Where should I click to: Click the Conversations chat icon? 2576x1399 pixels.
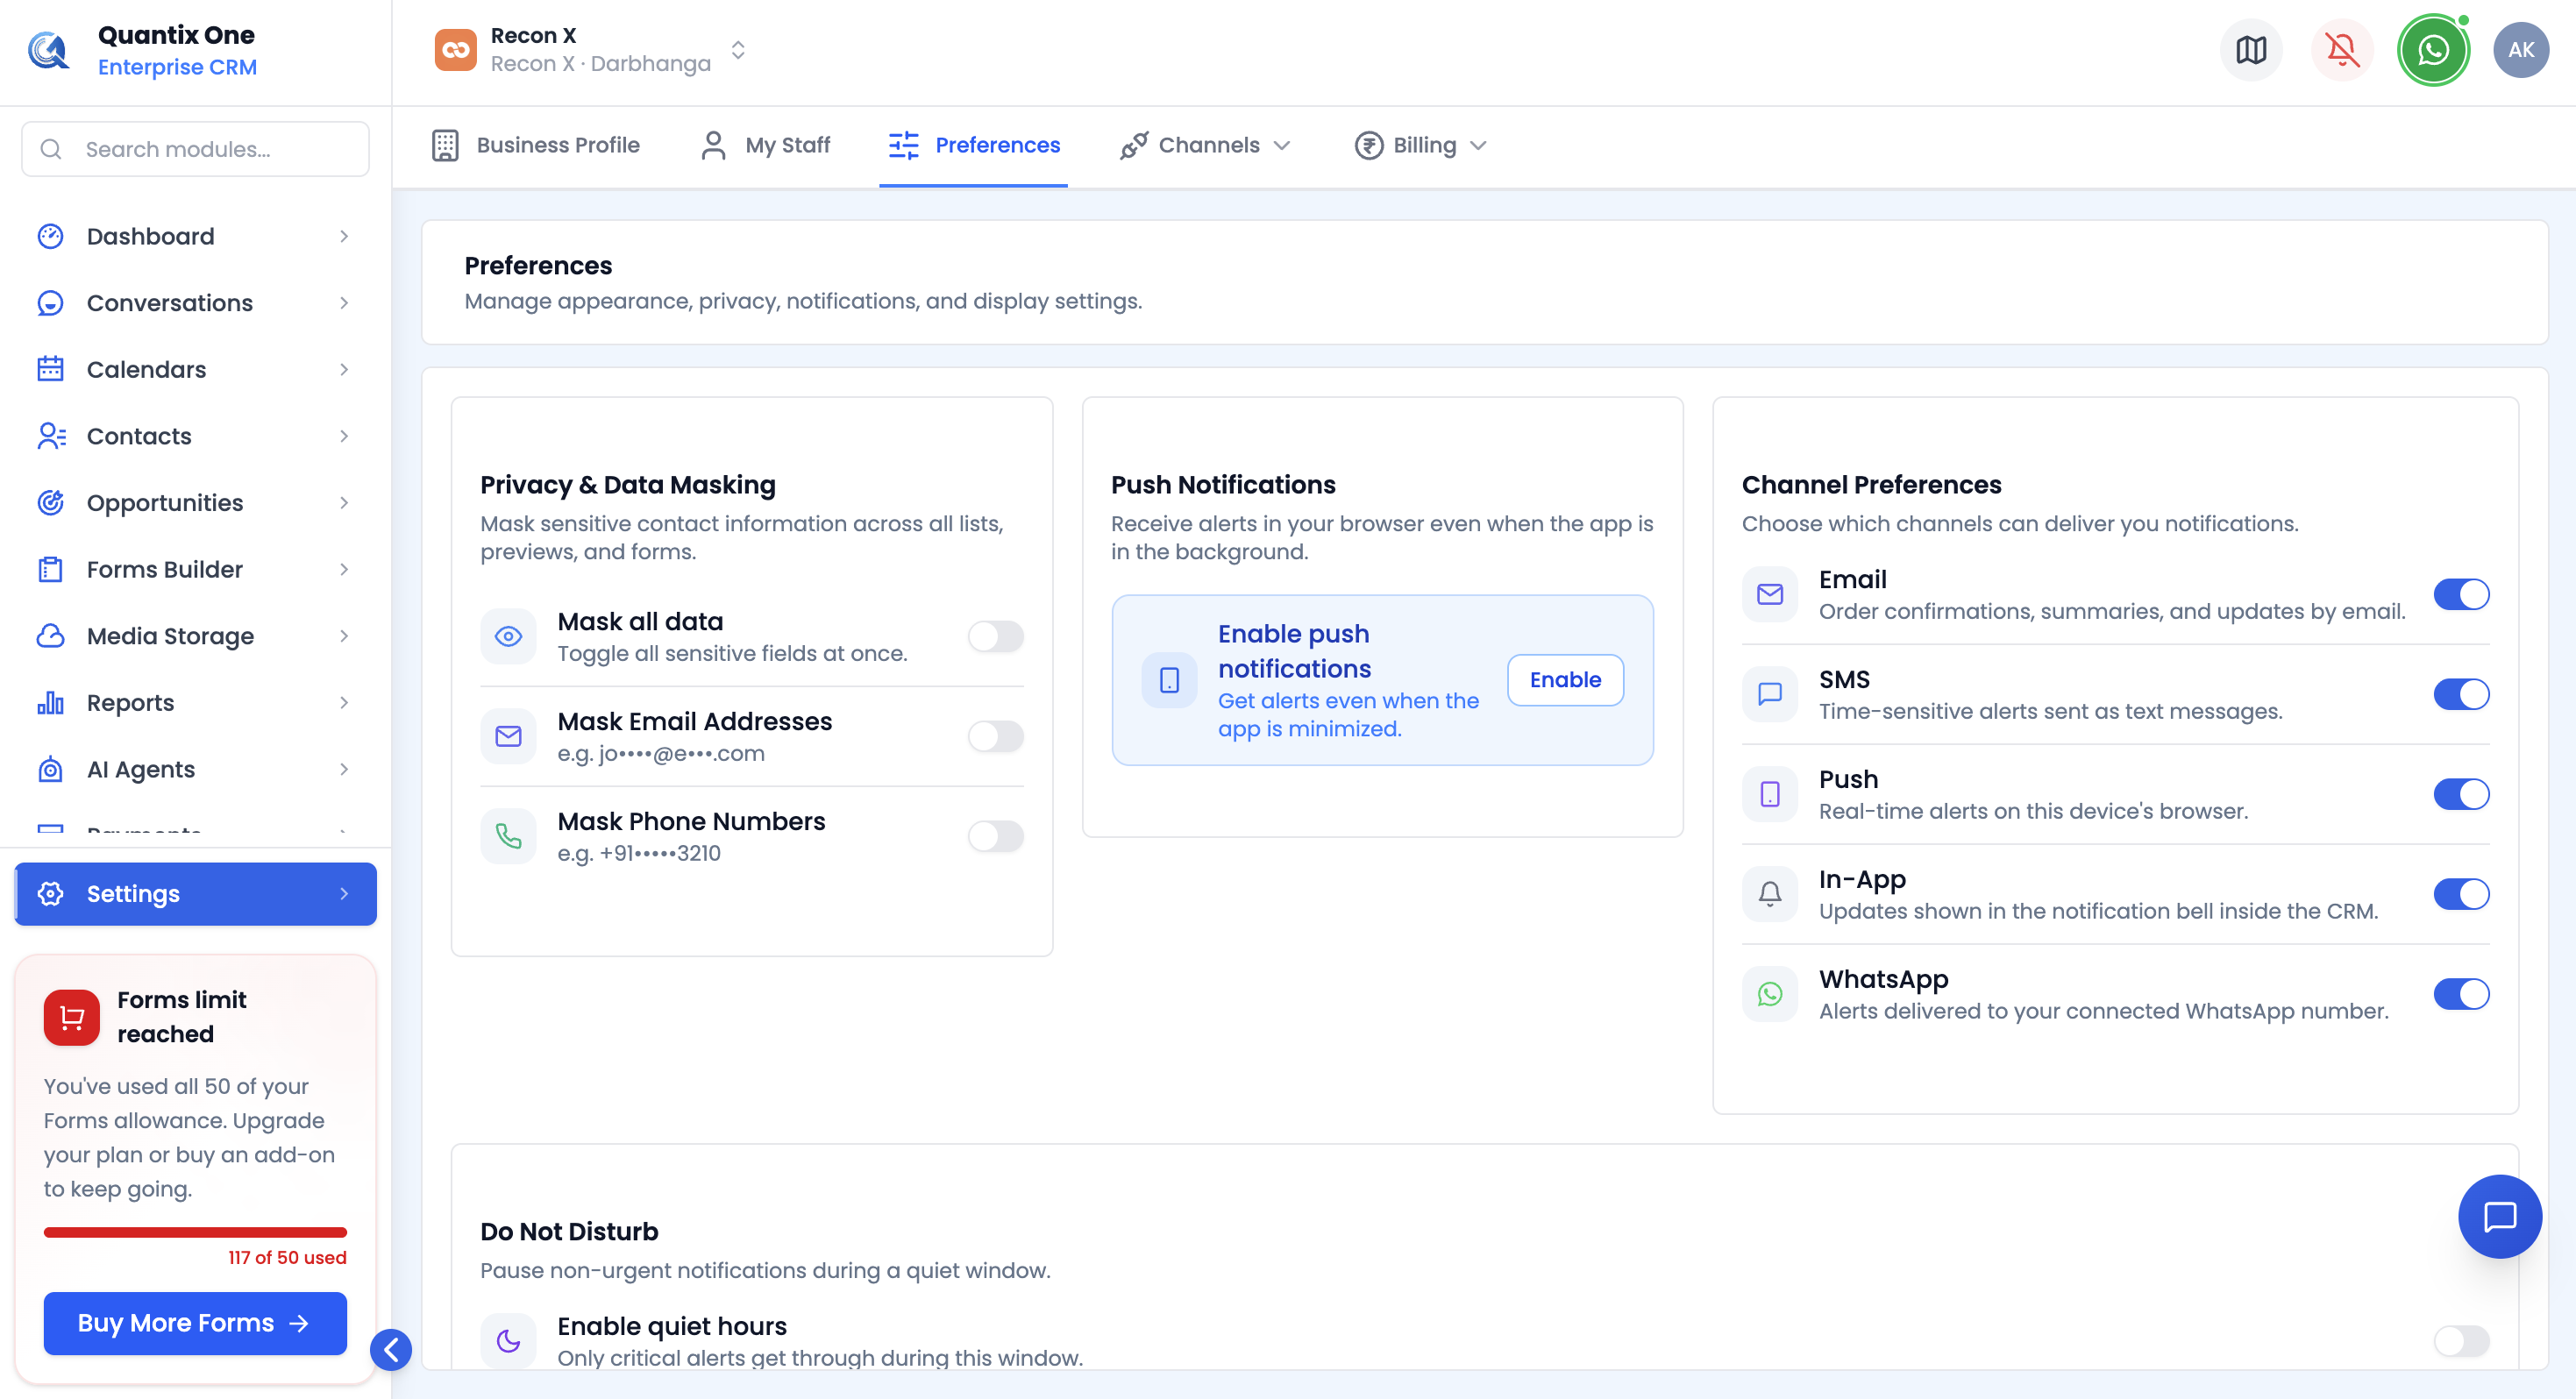(51, 303)
